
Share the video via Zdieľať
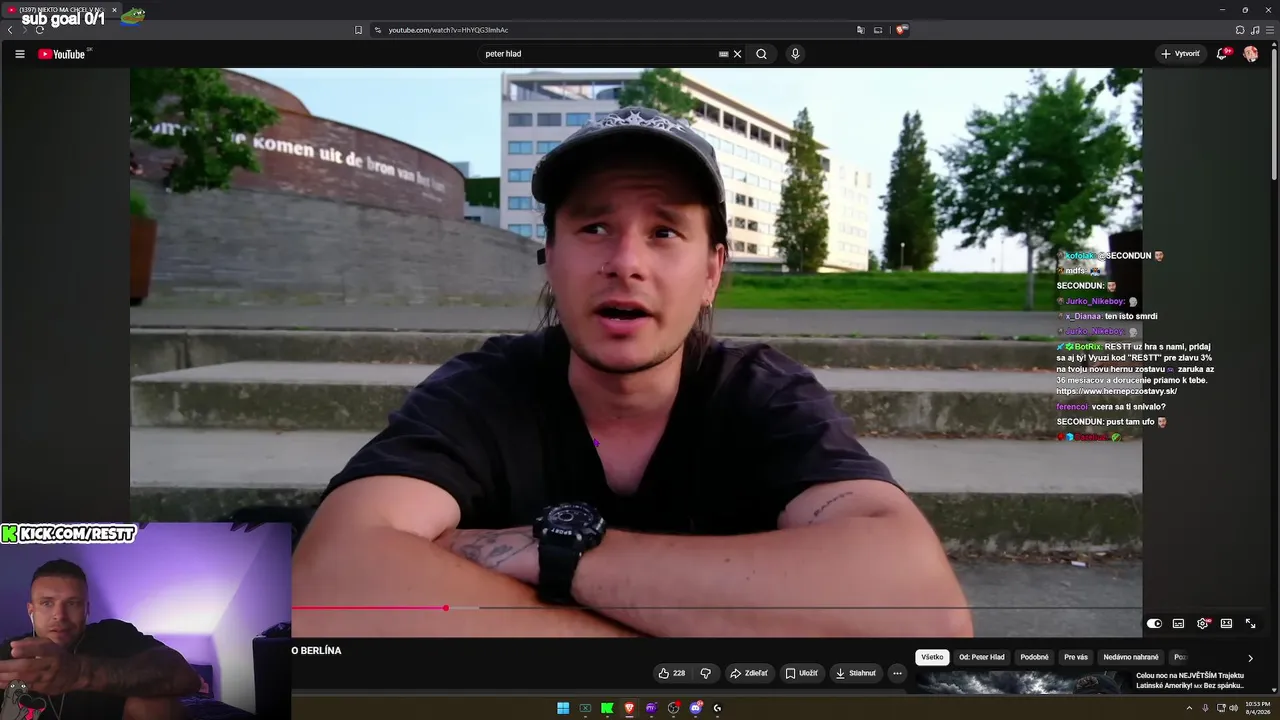click(x=749, y=673)
